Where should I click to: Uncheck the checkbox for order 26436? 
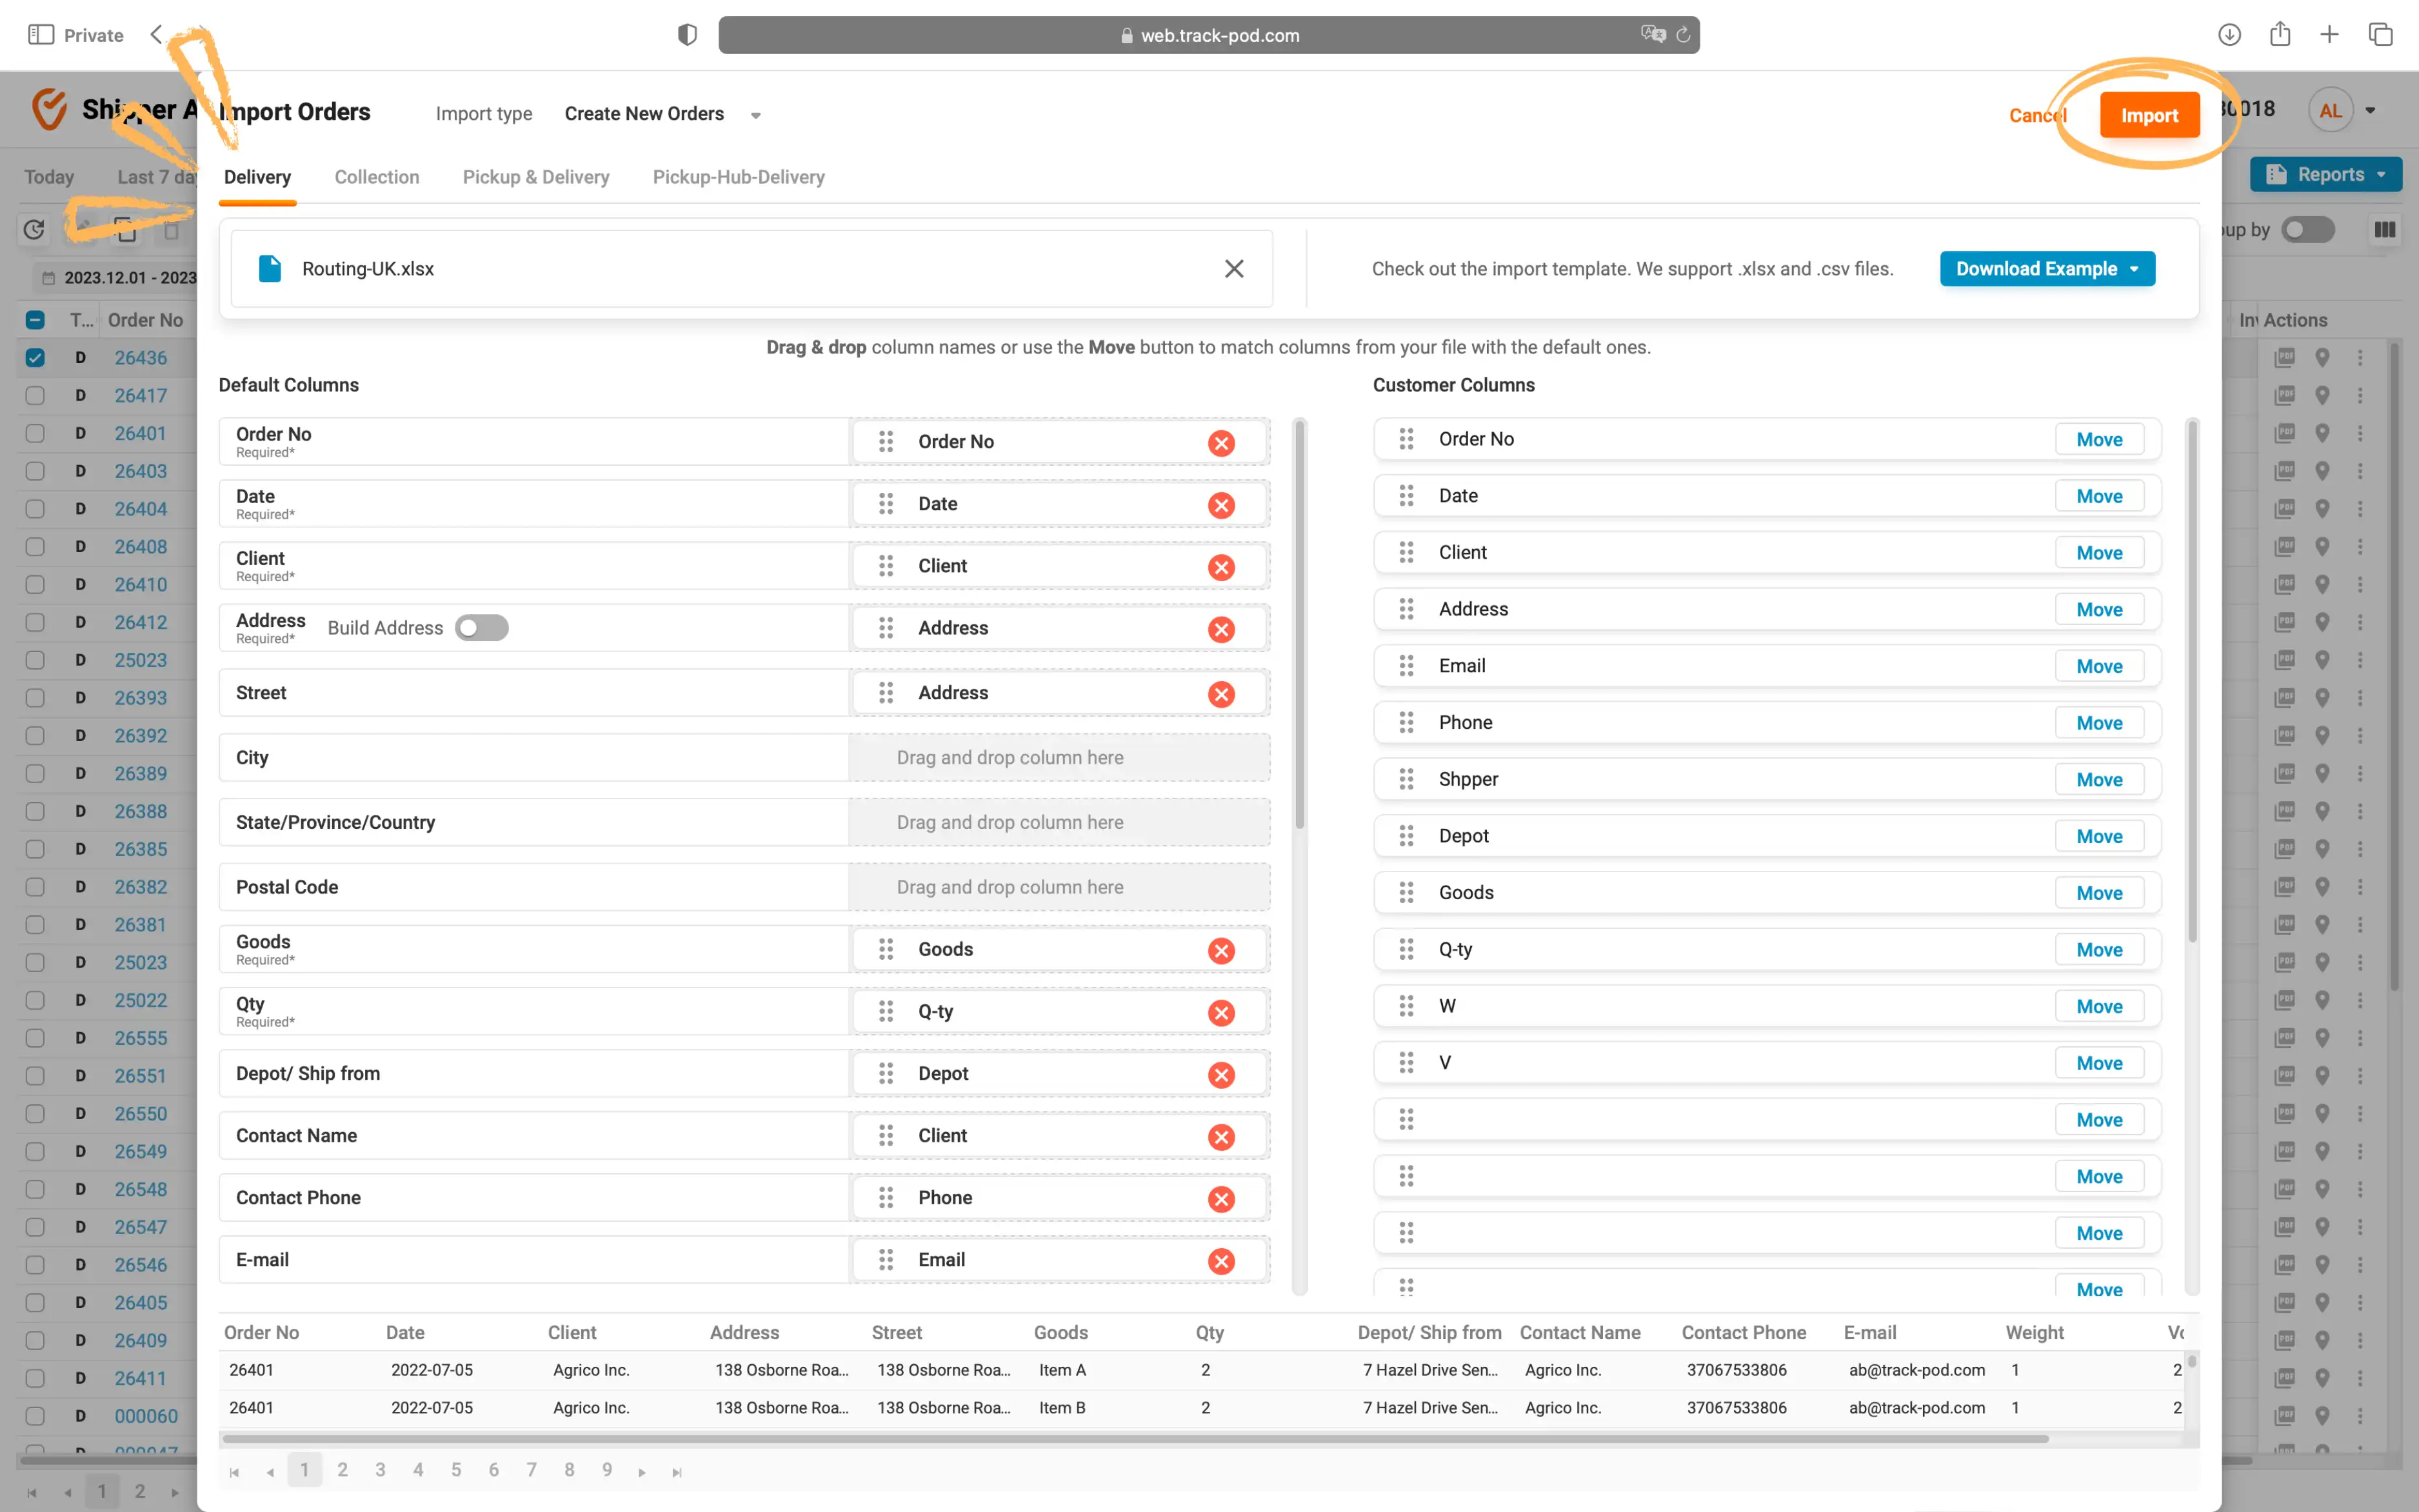pos(35,358)
